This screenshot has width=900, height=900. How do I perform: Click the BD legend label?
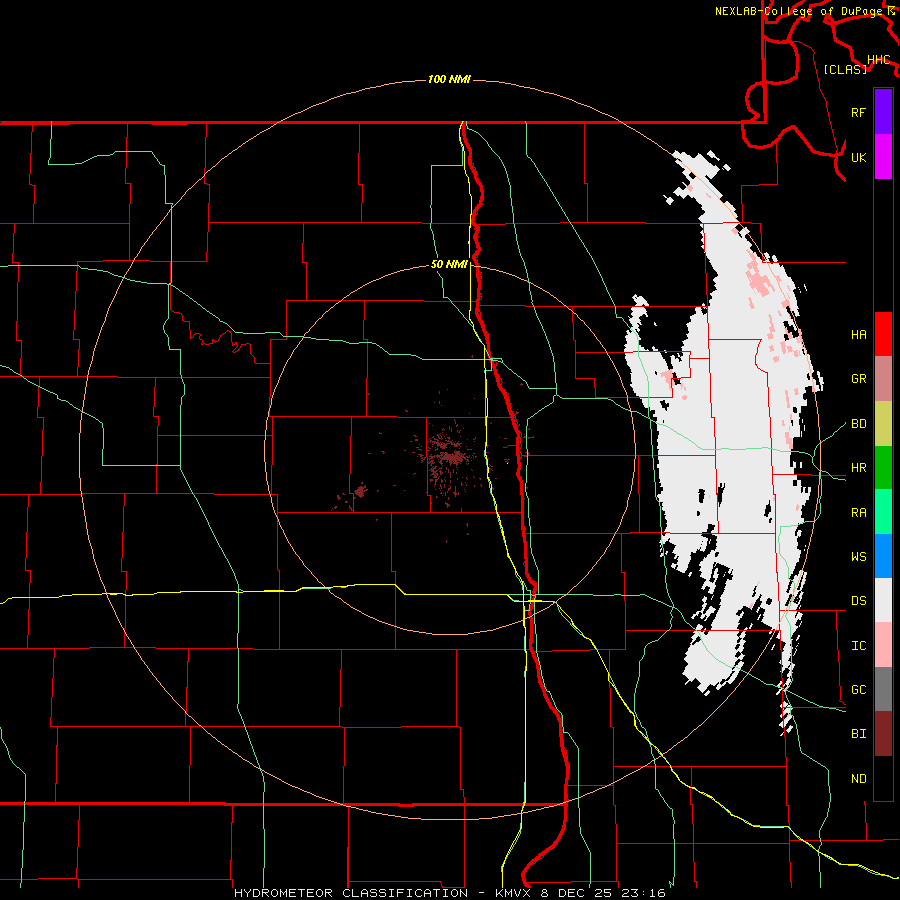[x=858, y=424]
